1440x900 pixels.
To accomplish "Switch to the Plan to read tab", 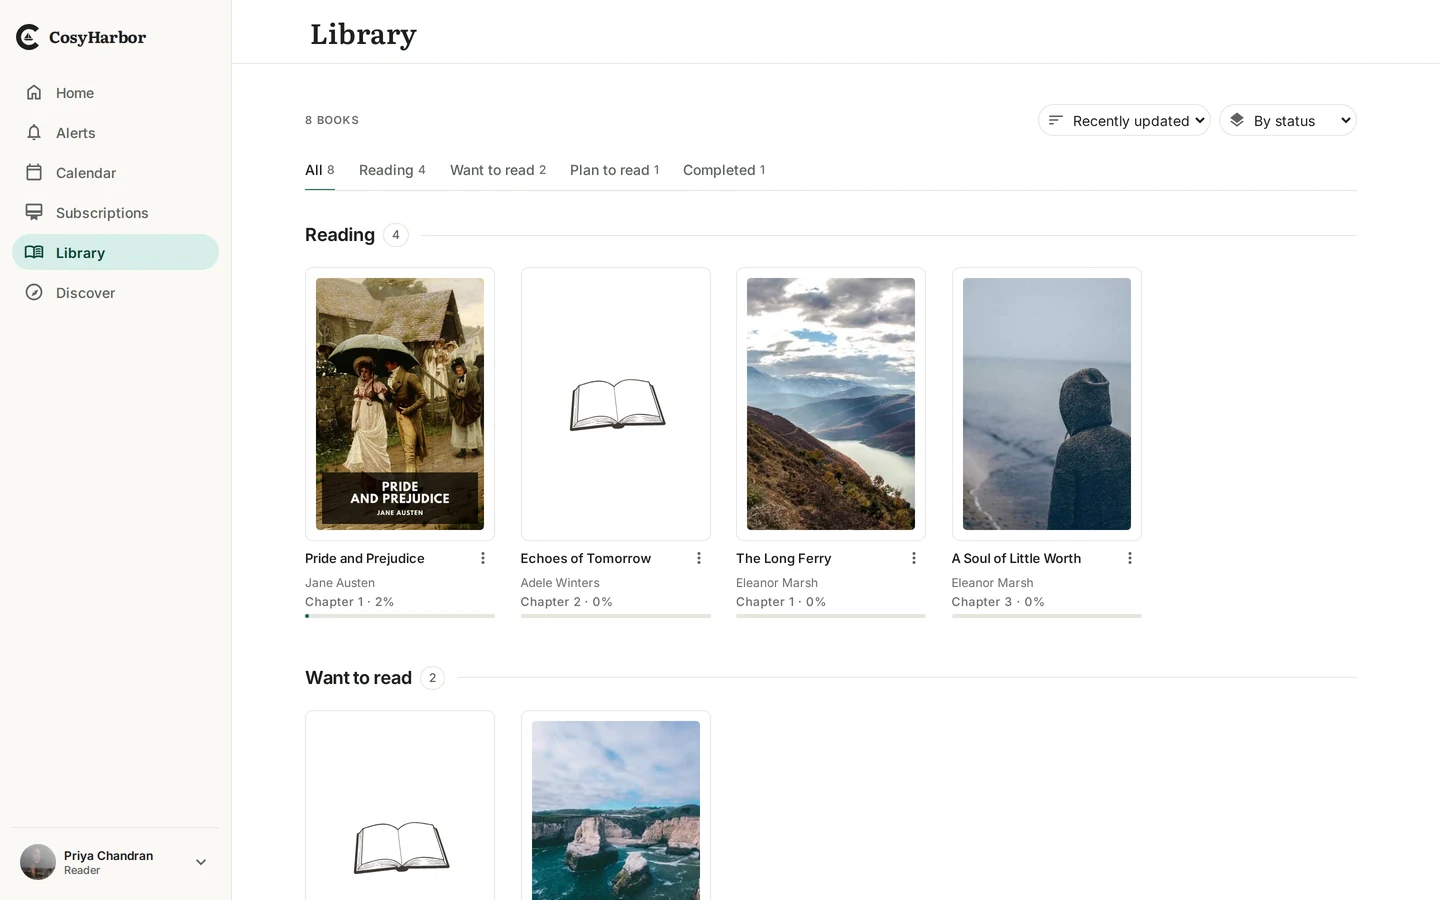I will click(614, 170).
